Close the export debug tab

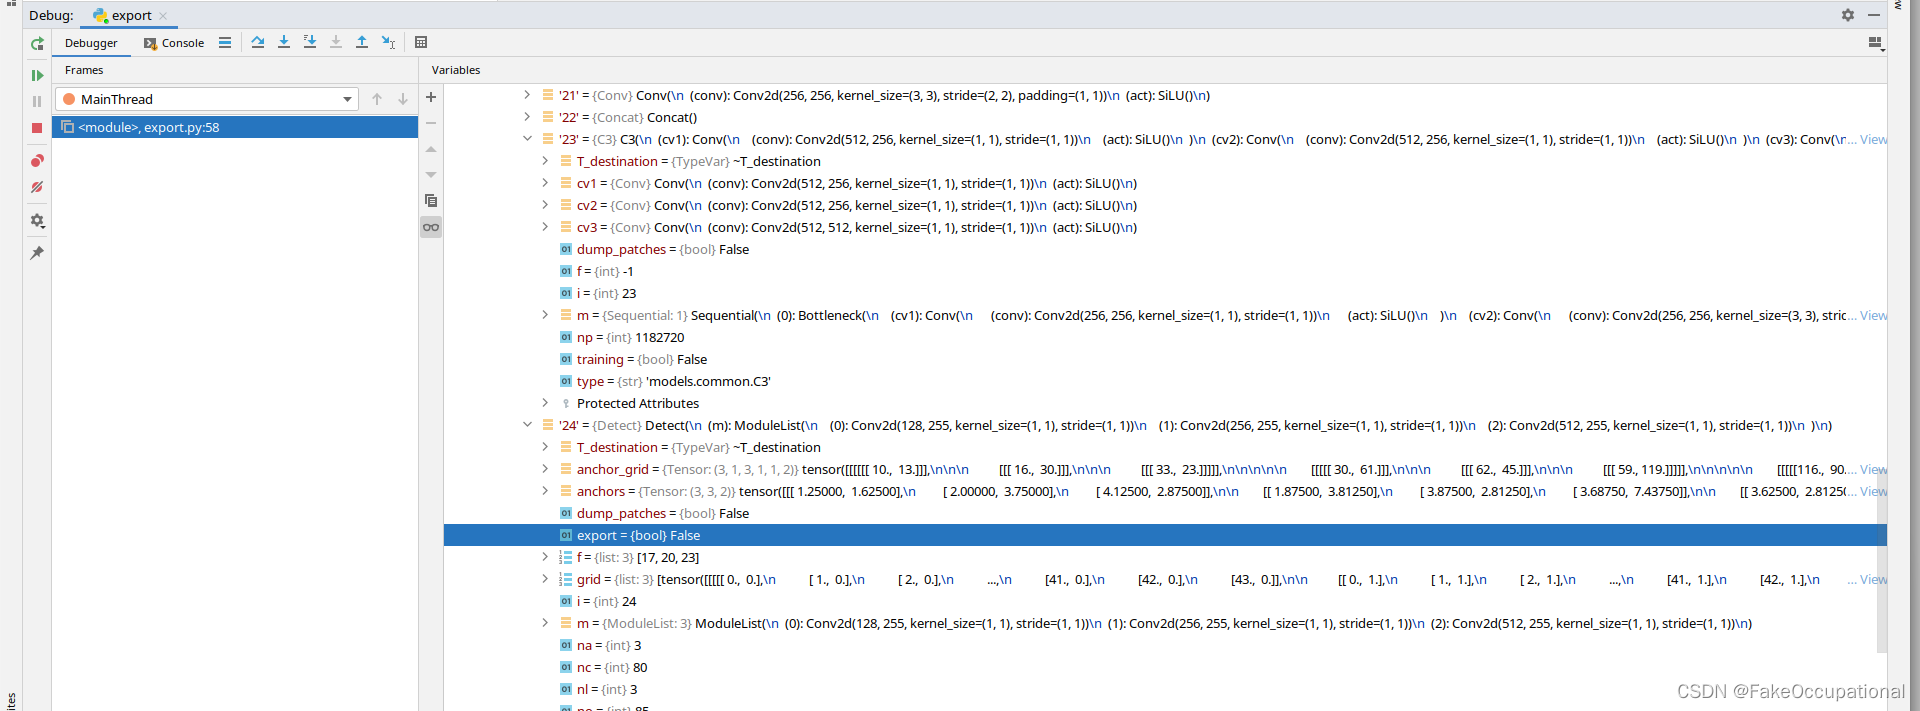click(163, 16)
